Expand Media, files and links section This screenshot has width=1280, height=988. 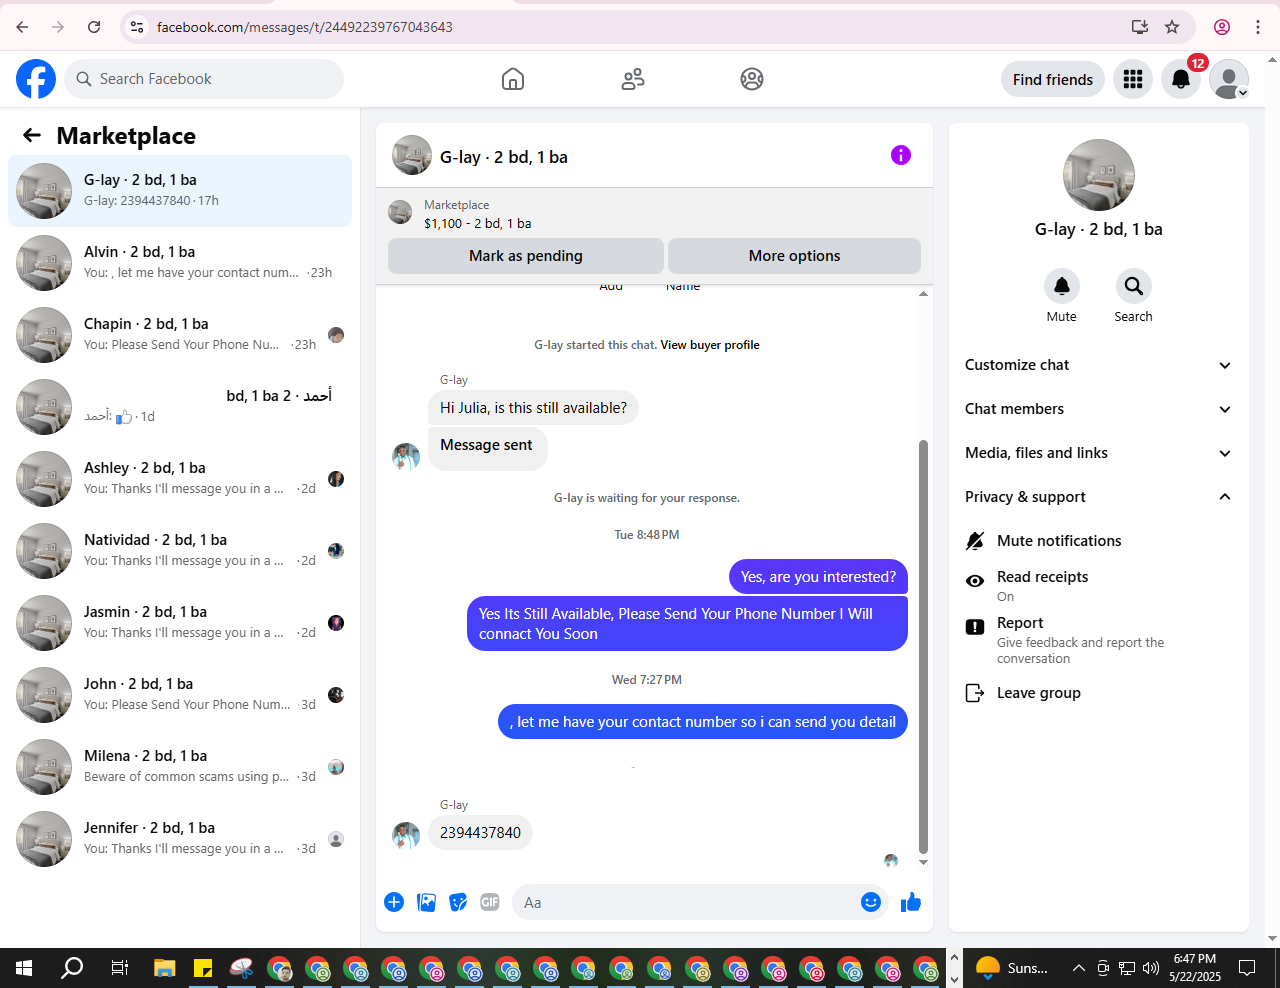click(1098, 453)
